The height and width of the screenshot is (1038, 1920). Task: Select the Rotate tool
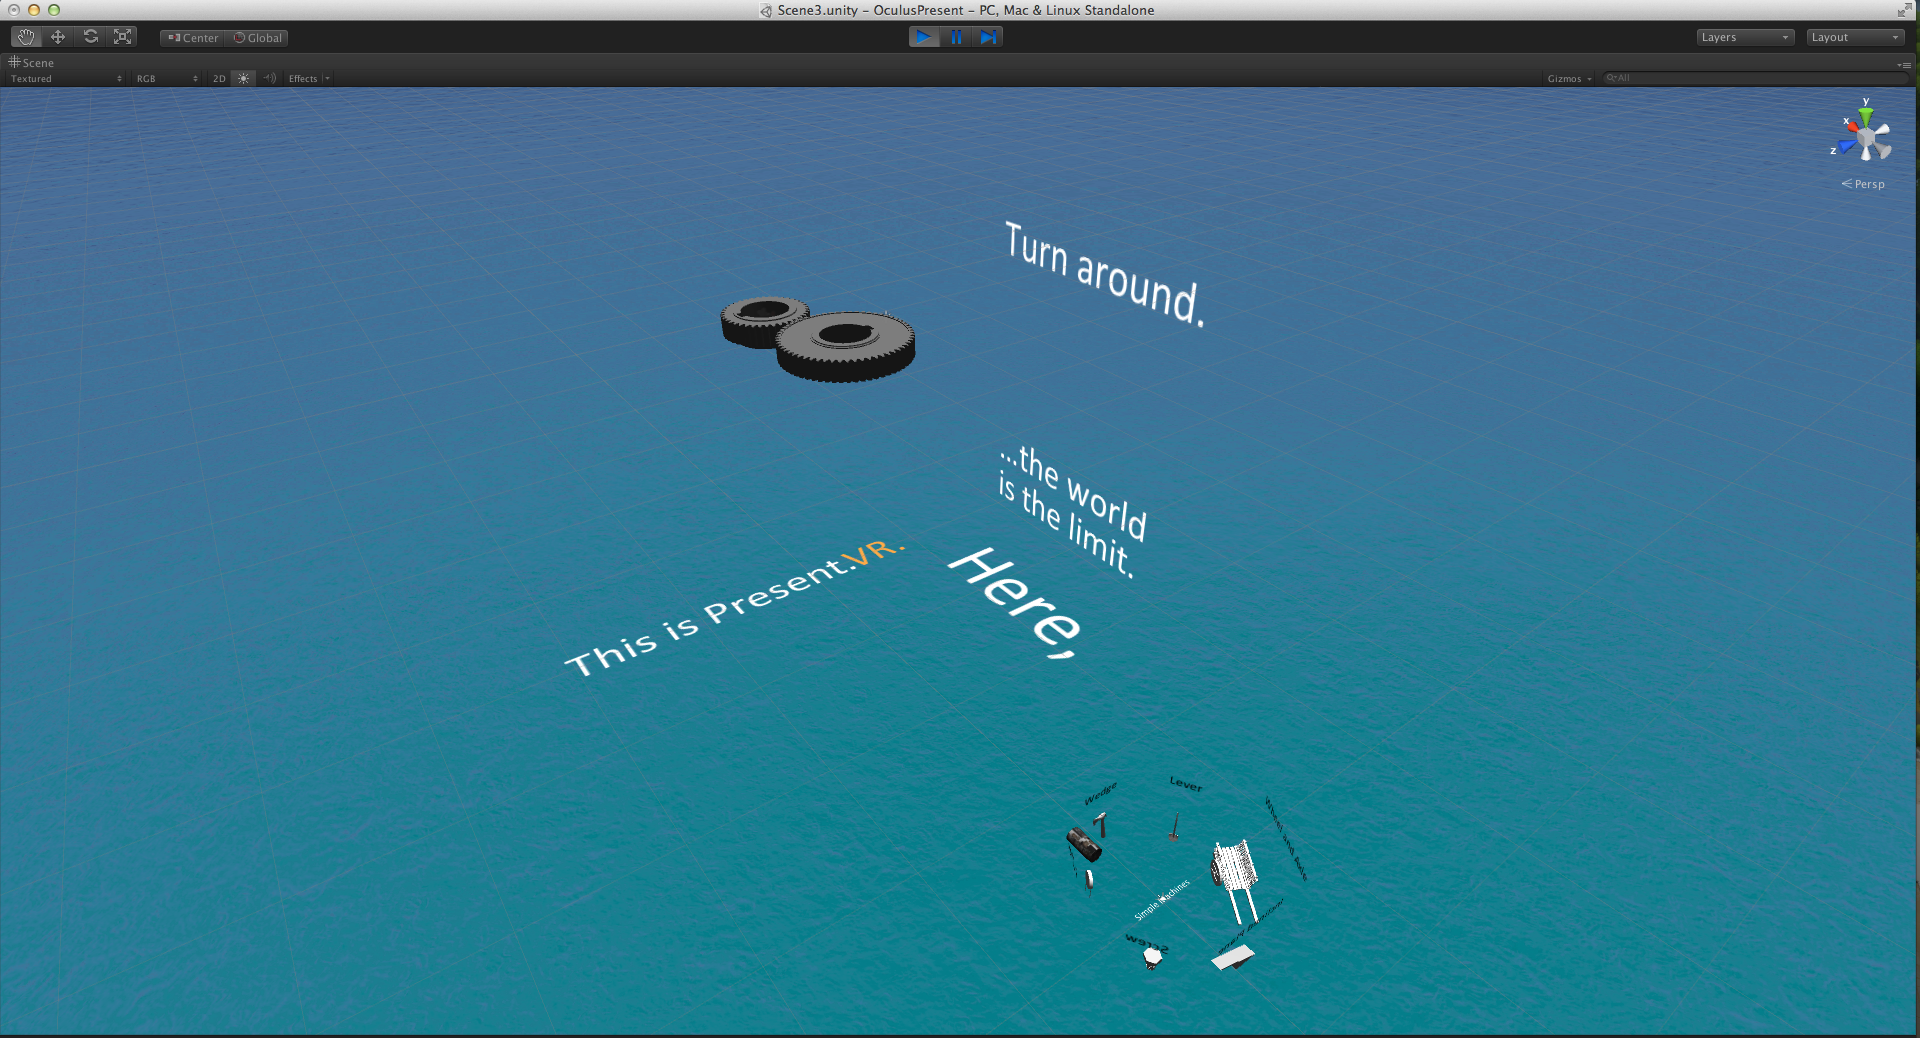click(x=90, y=37)
